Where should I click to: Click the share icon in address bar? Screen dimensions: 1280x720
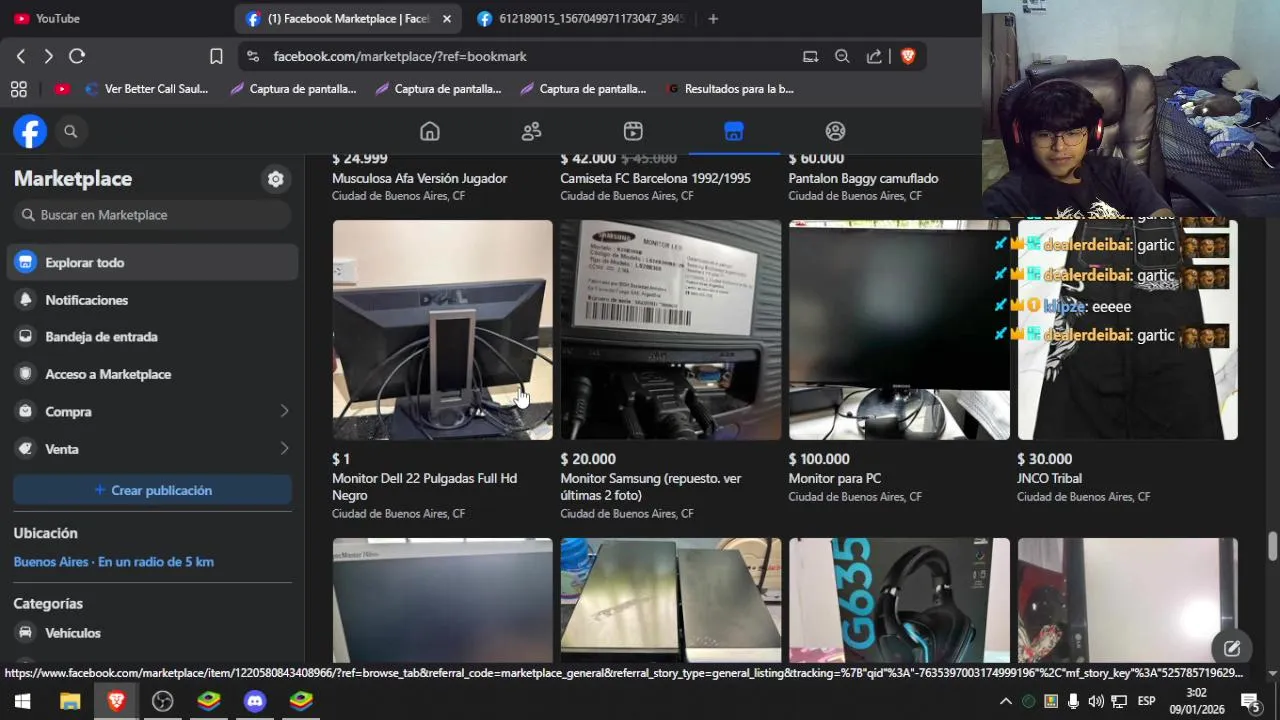pos(874,56)
